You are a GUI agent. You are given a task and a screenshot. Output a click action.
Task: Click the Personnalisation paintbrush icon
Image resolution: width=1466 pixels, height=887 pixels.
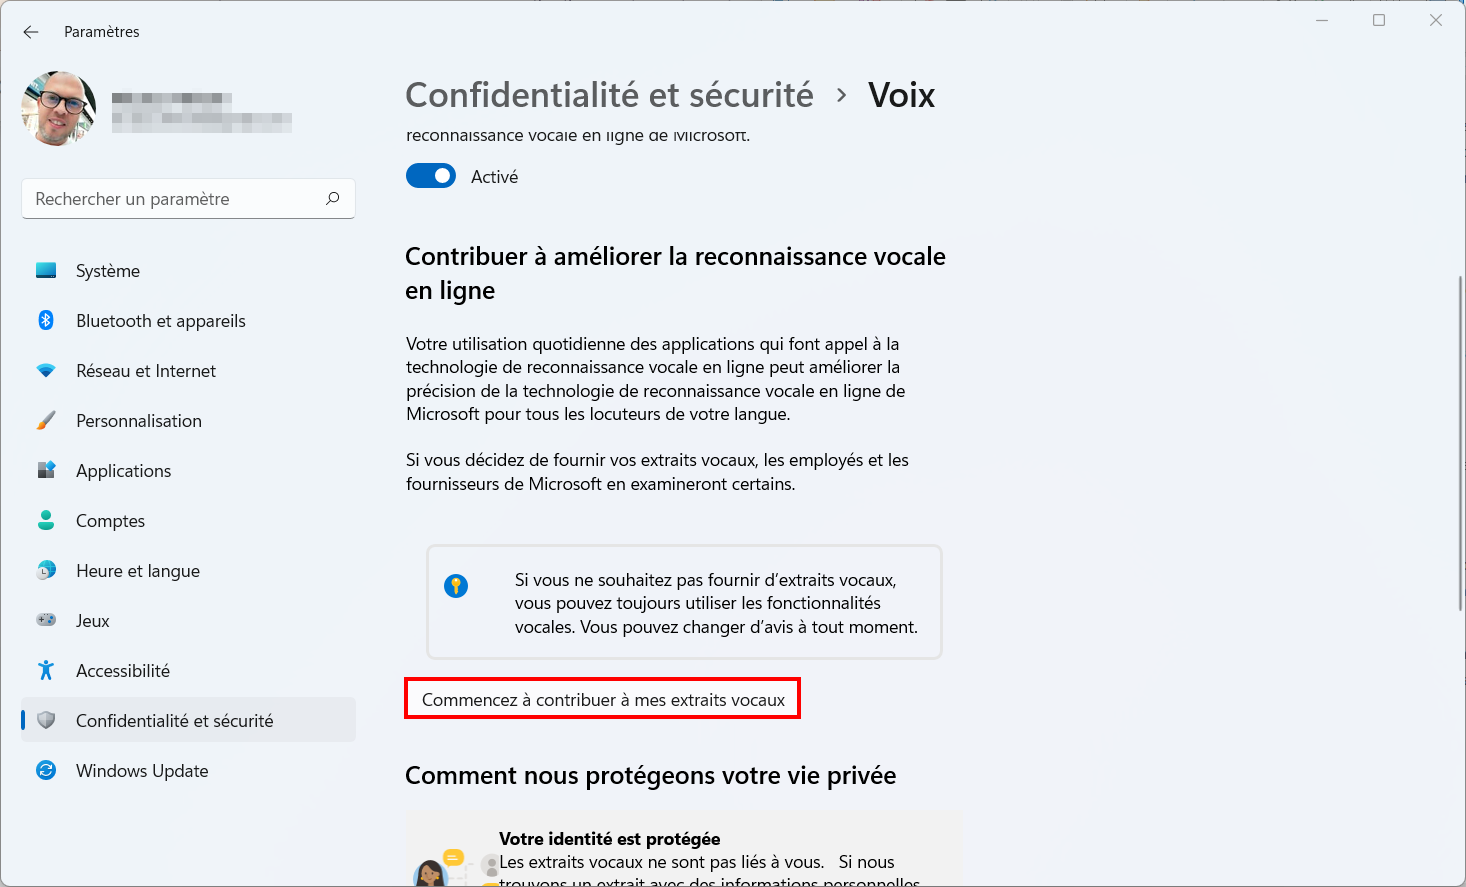(x=46, y=420)
